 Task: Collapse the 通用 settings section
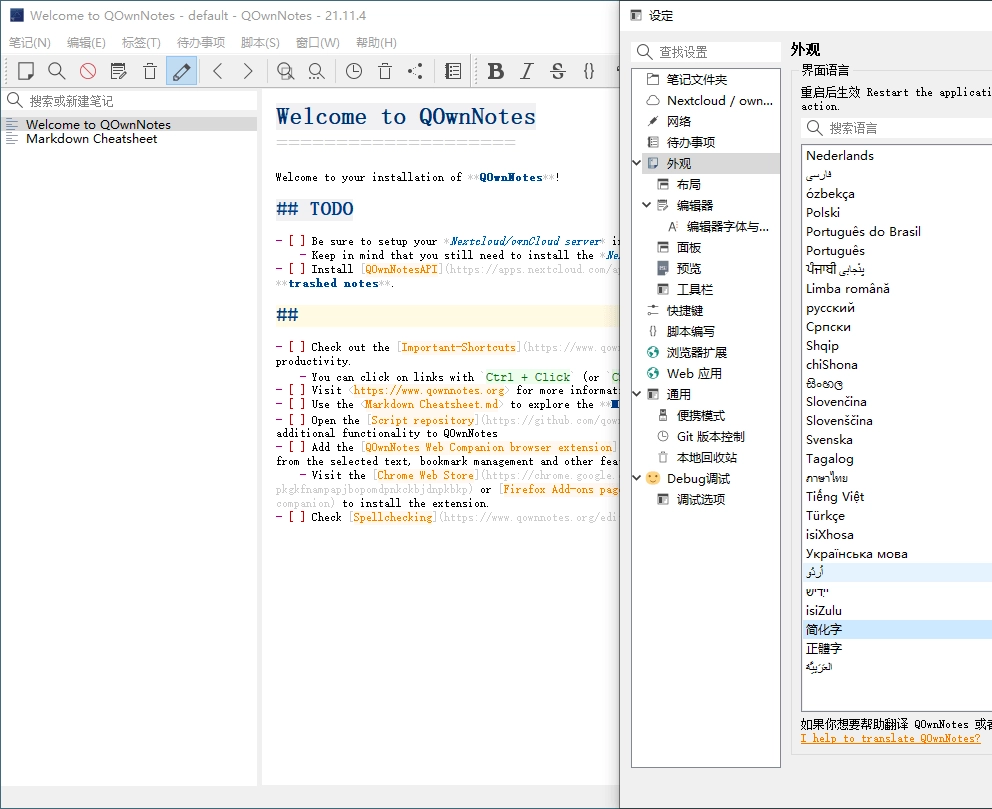pos(637,393)
